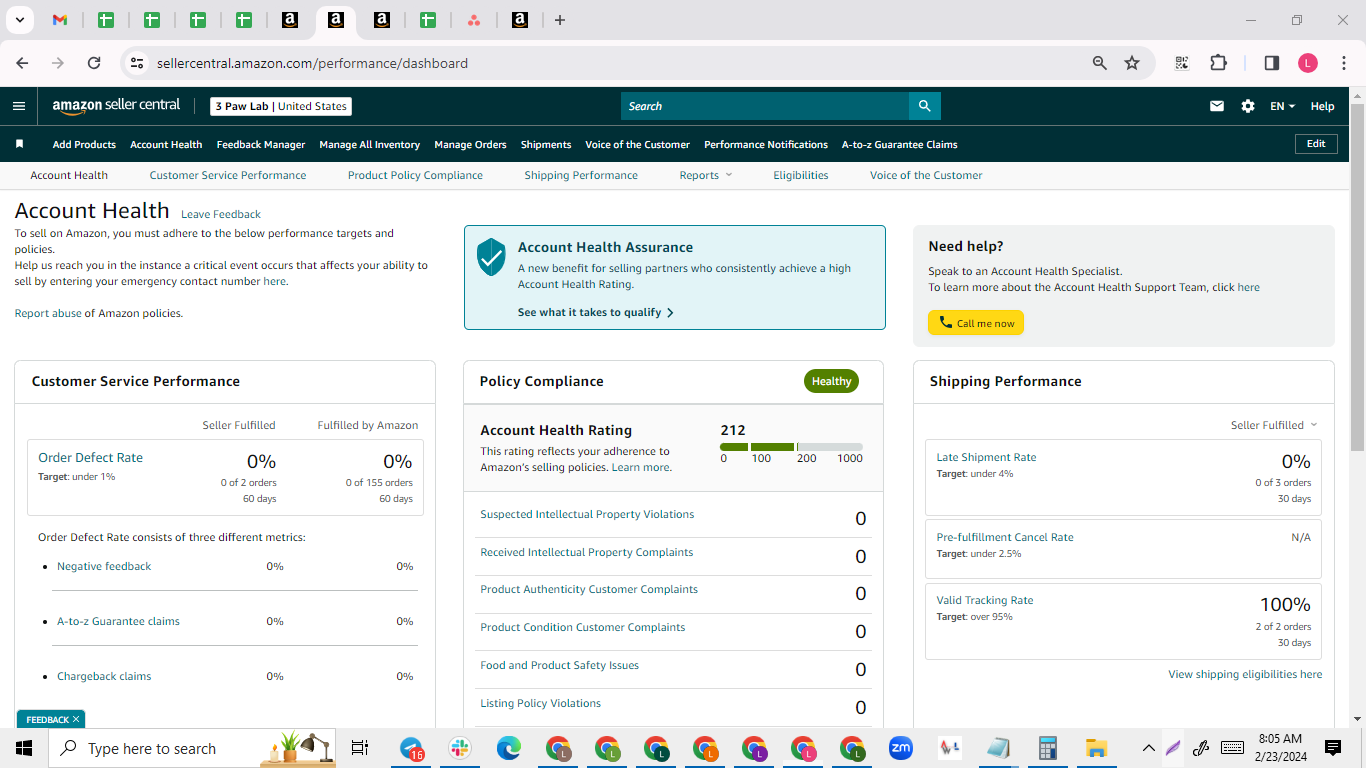The height and width of the screenshot is (768, 1366).
Task: Open the Late Shipment Rate link
Action: [986, 457]
